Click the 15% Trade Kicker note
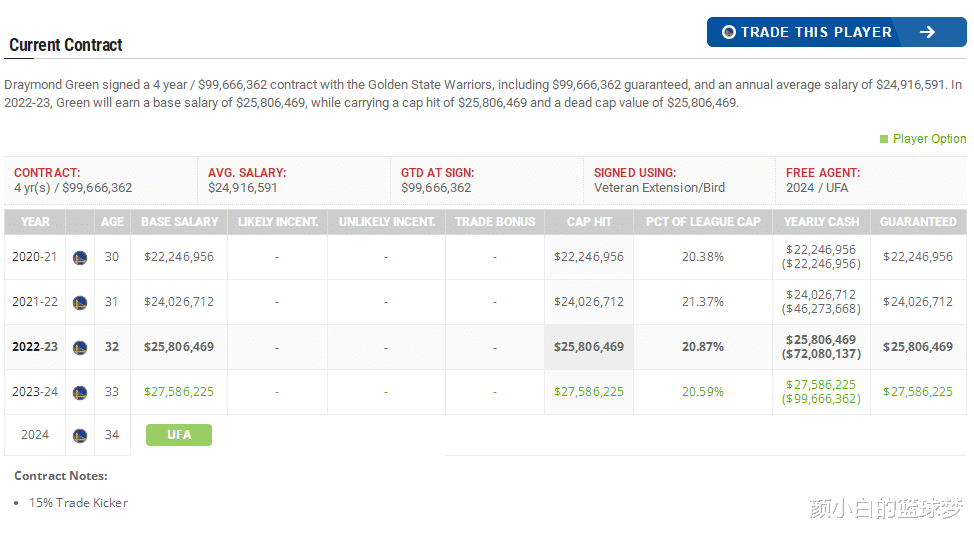974x533 pixels. click(x=78, y=503)
